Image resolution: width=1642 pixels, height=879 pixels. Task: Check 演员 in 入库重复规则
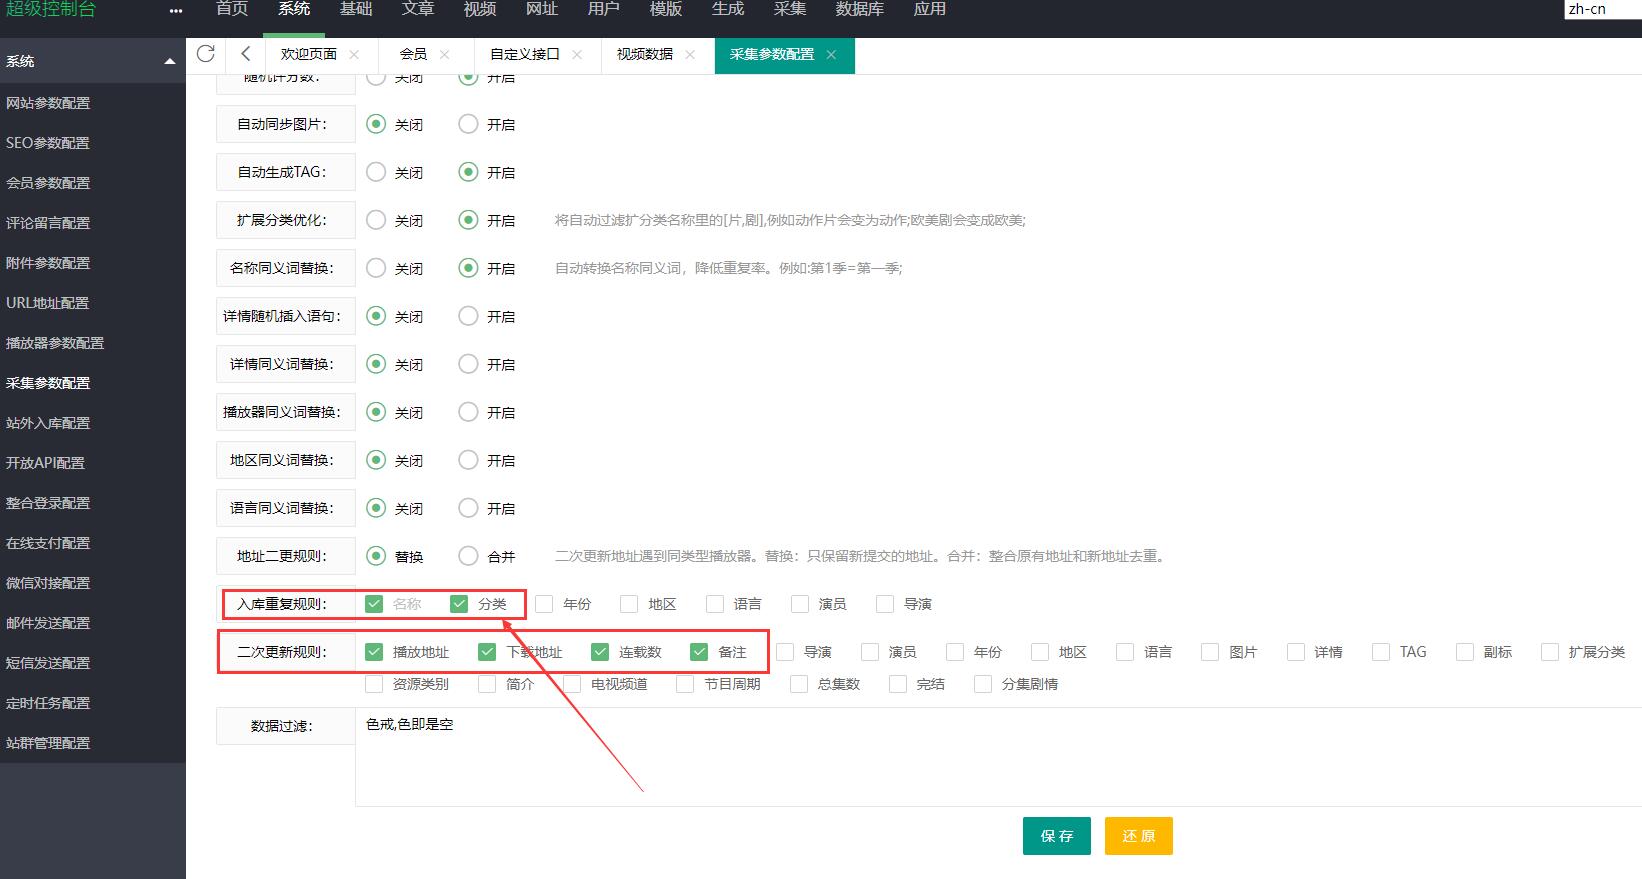coord(799,604)
